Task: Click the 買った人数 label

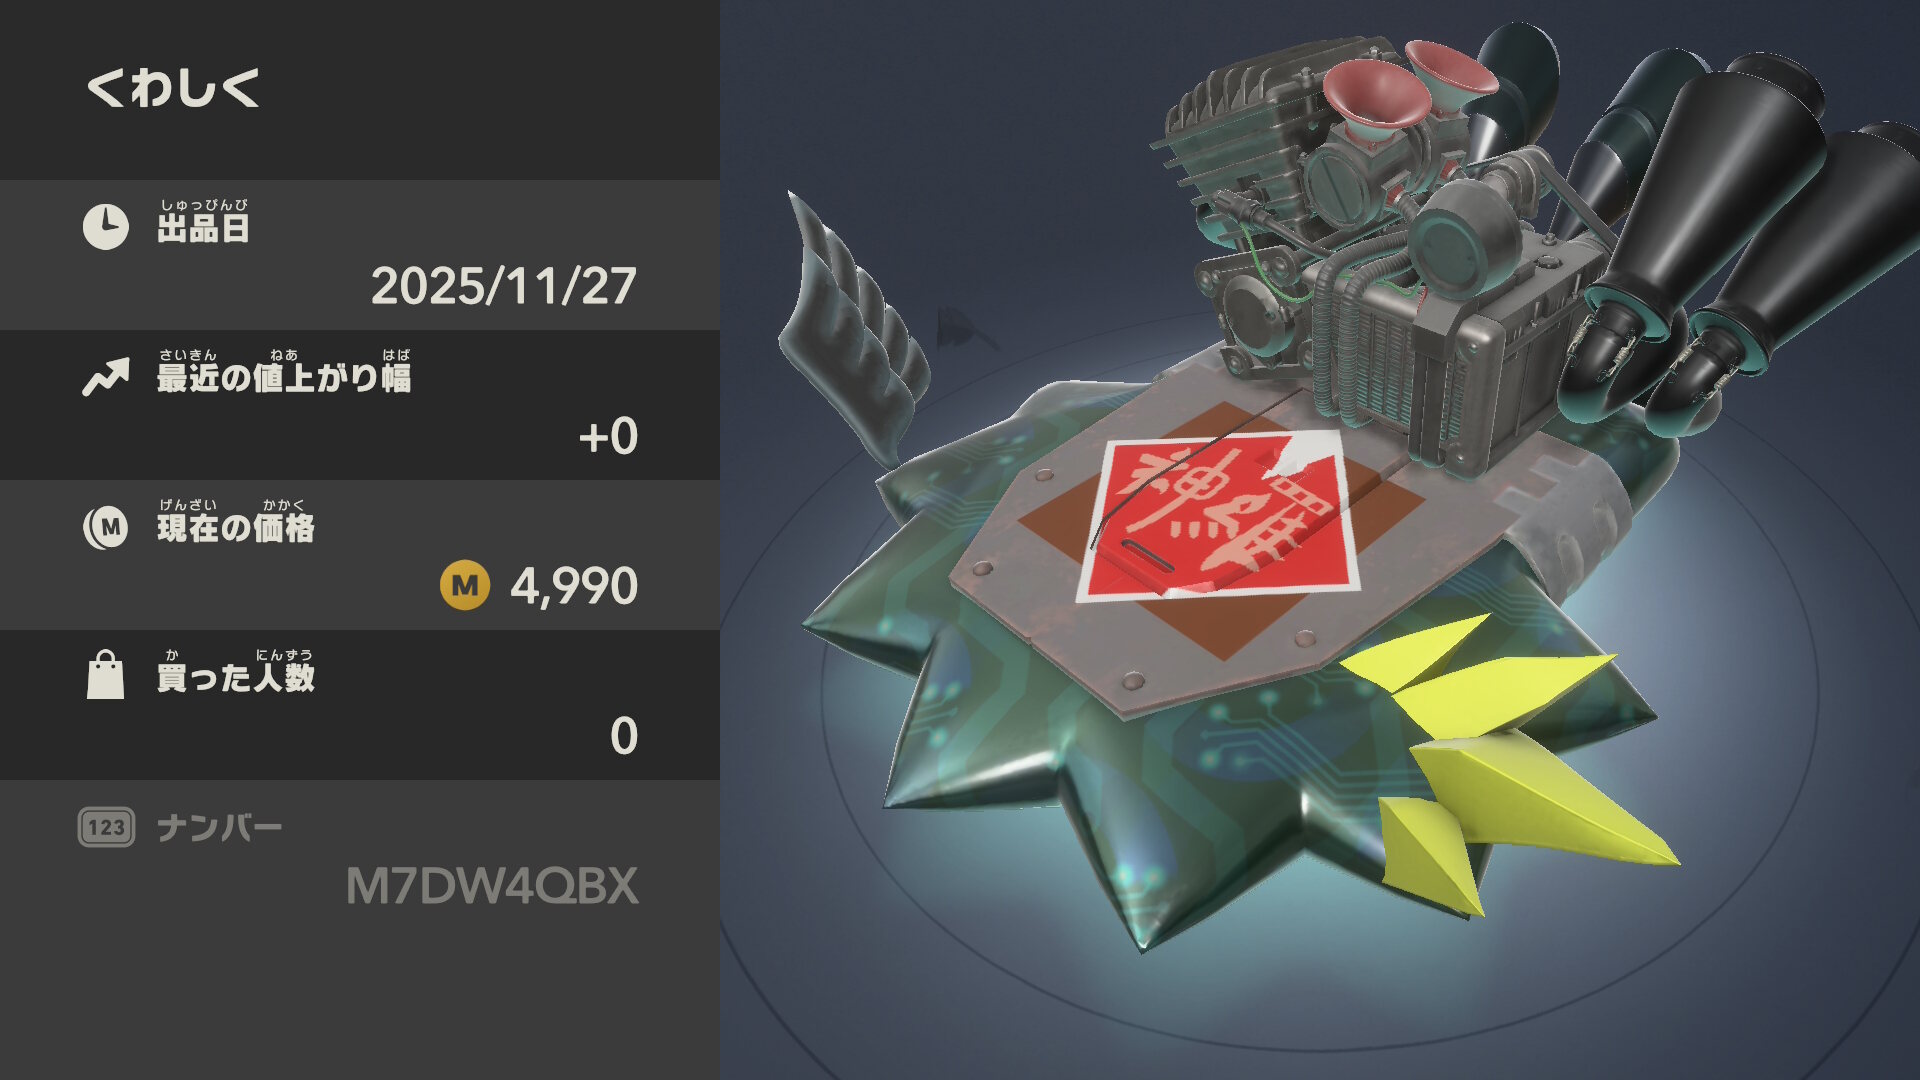Action: tap(236, 671)
